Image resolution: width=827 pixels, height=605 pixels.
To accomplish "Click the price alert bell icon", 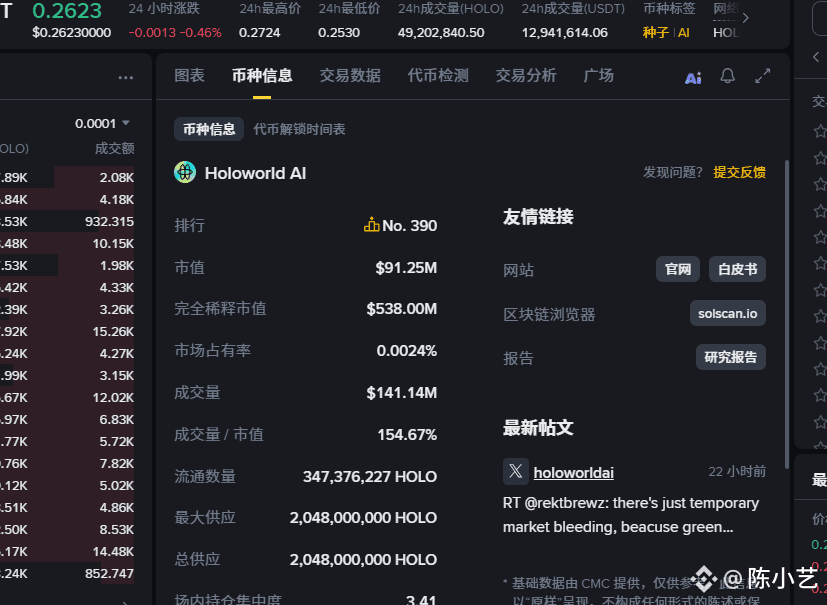I will click(x=728, y=76).
